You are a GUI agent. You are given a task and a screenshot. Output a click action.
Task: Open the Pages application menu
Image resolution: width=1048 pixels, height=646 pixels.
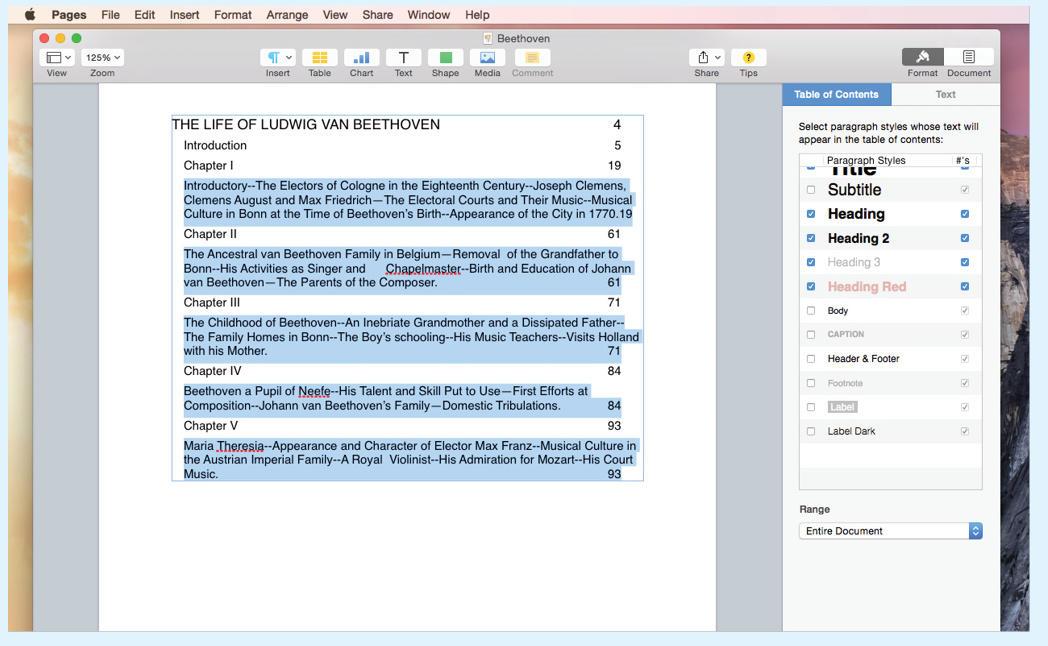click(69, 15)
